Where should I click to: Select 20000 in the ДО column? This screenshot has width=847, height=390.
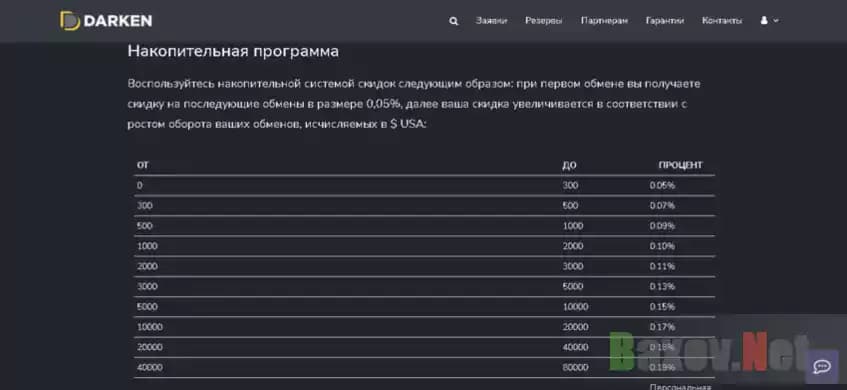coord(575,327)
